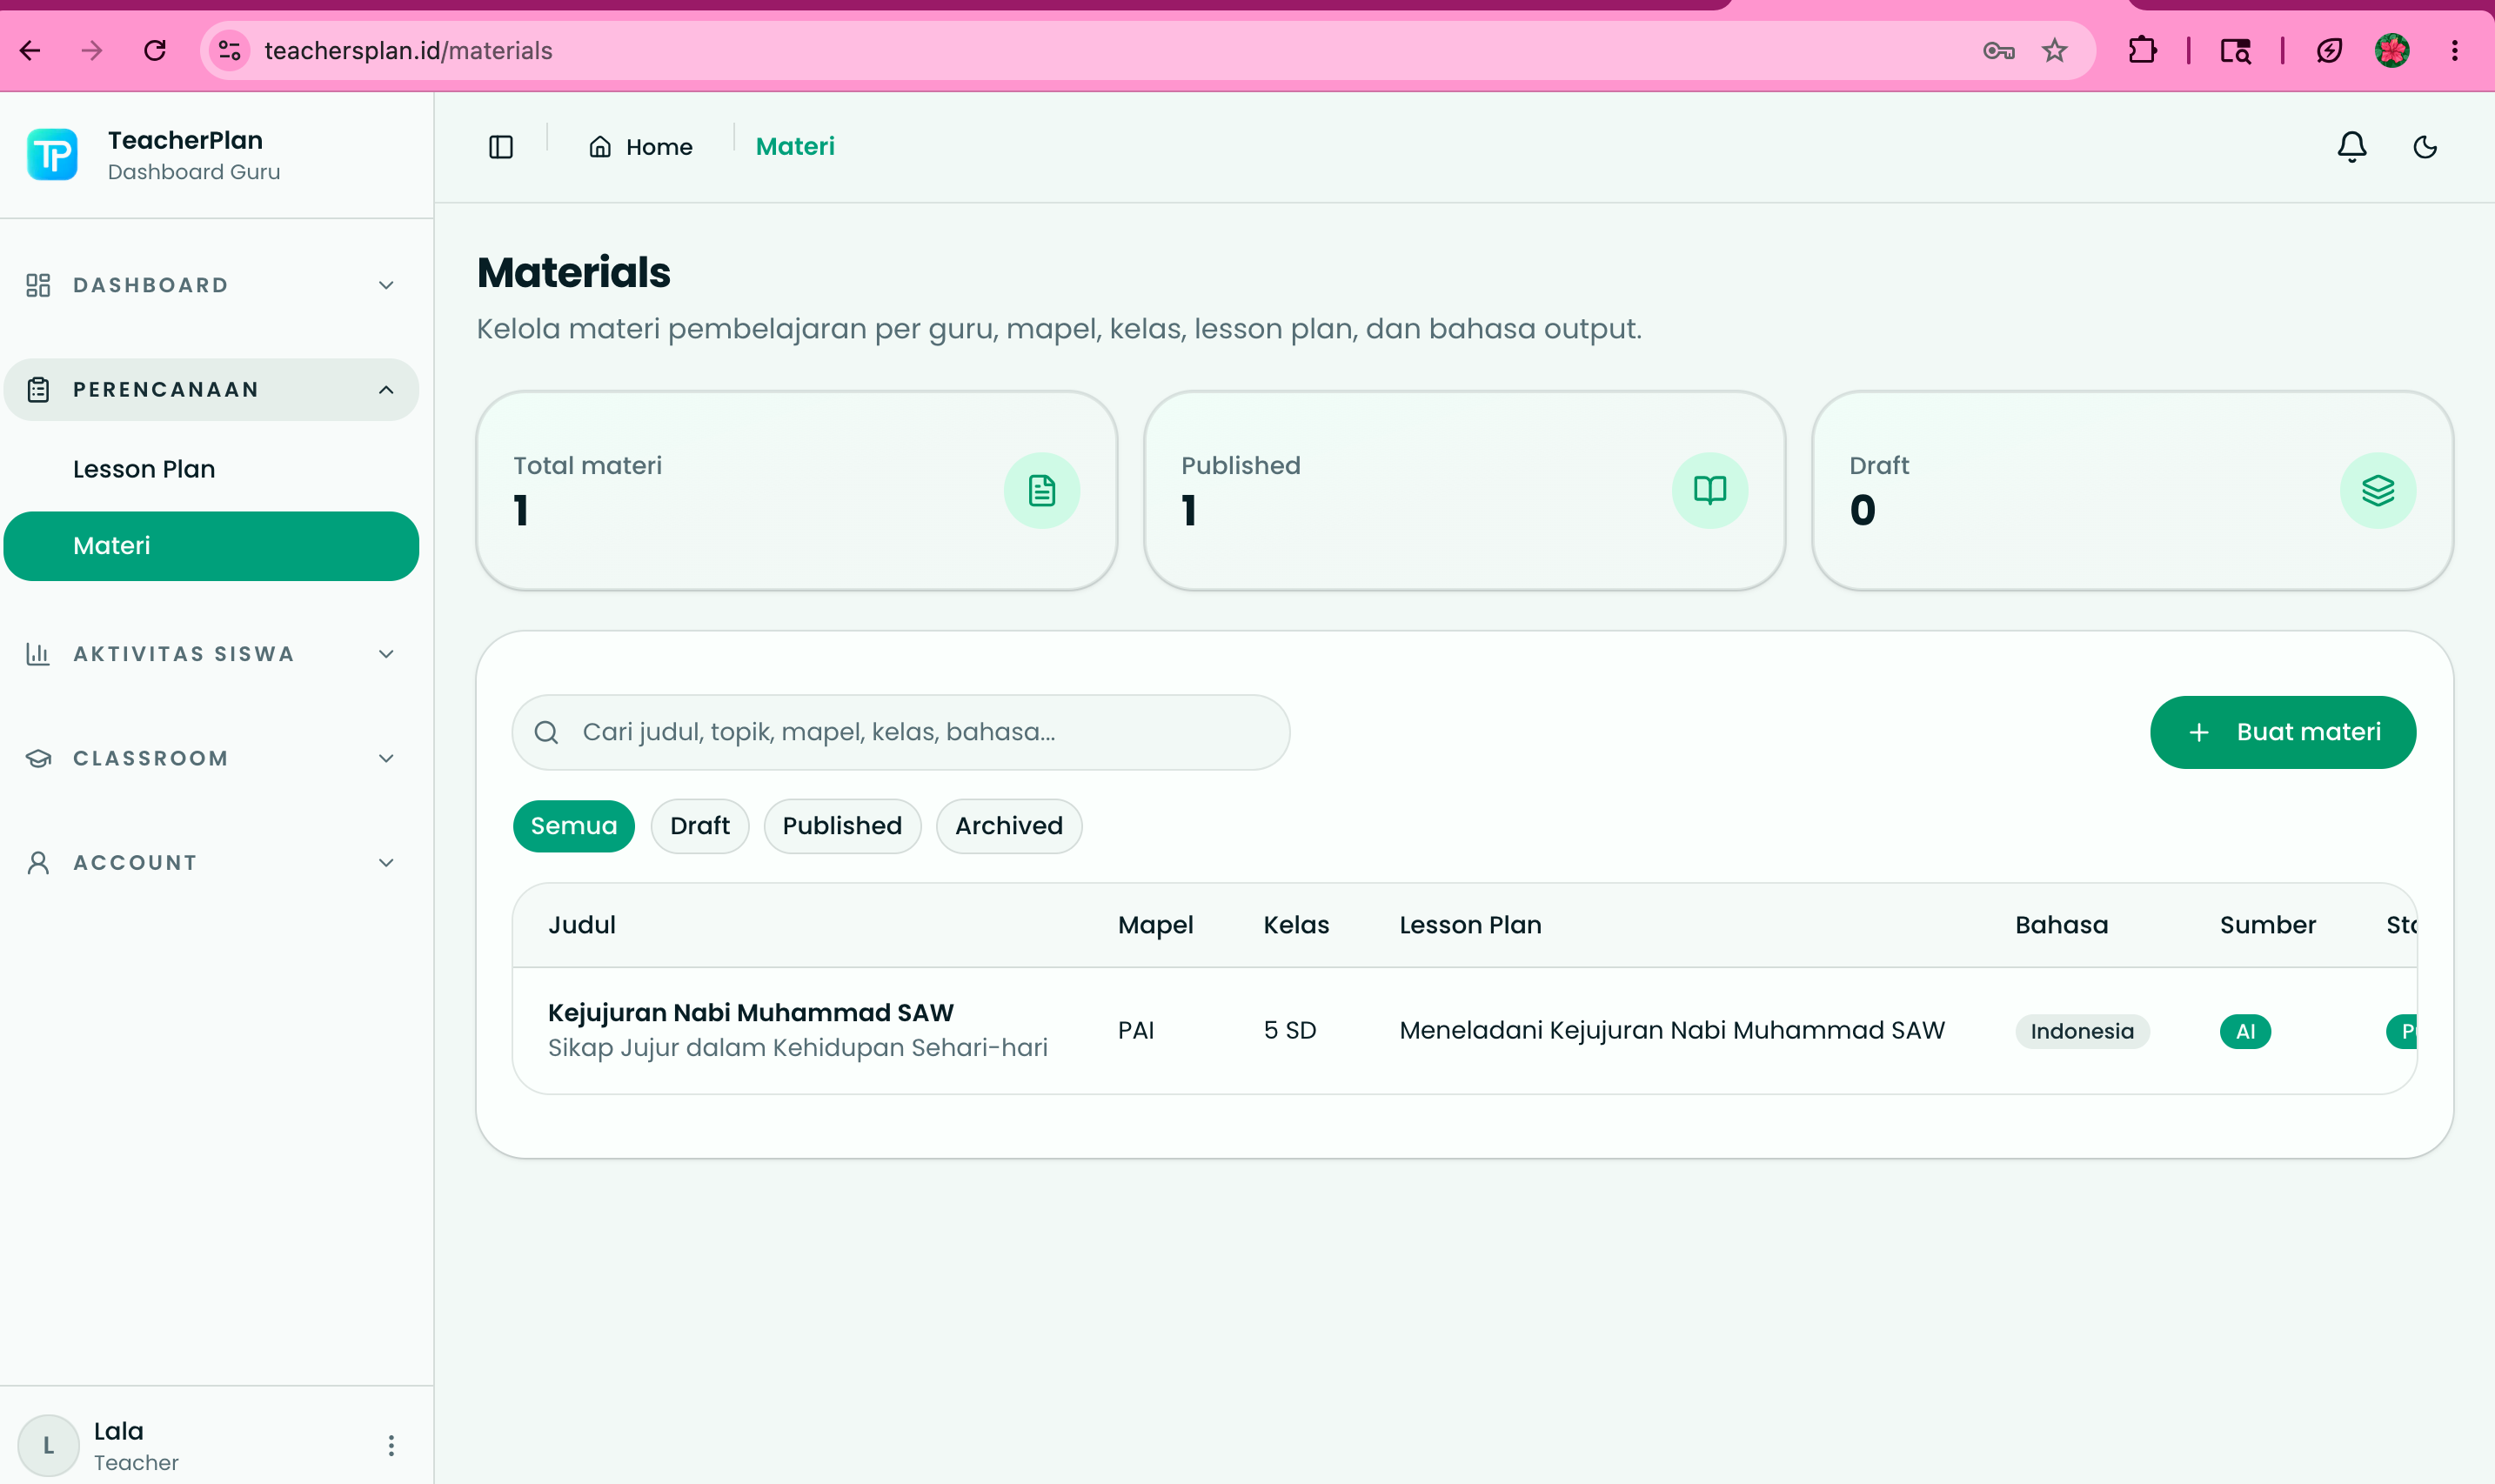Expand the Classroom sidebar section

click(x=211, y=758)
